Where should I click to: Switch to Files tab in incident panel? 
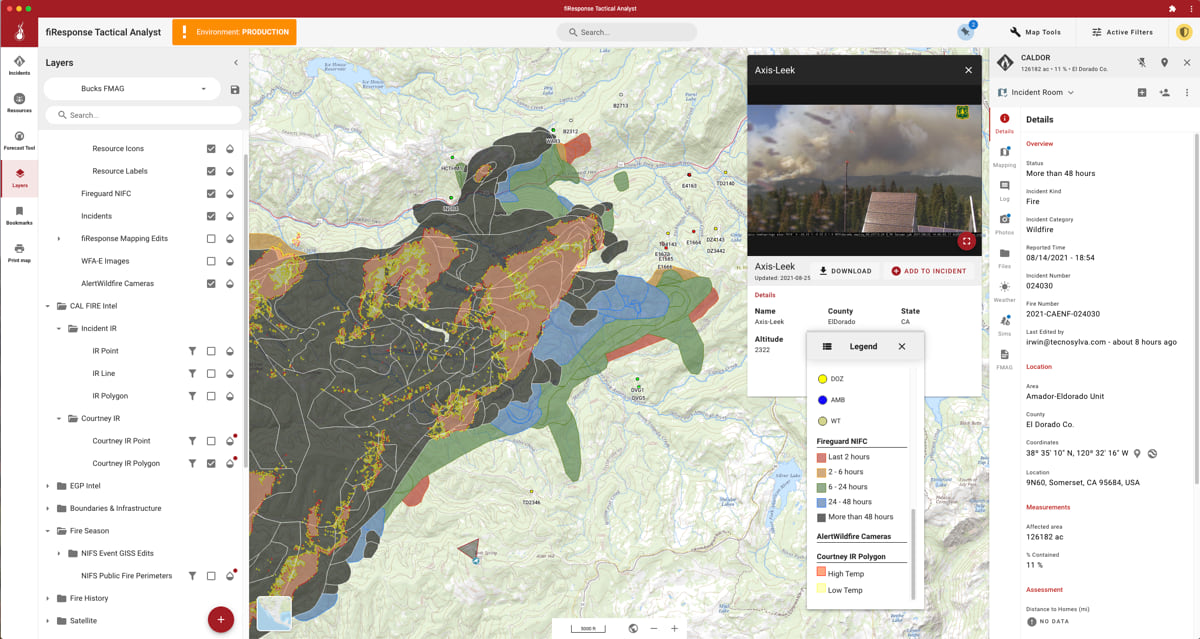coord(1004,258)
